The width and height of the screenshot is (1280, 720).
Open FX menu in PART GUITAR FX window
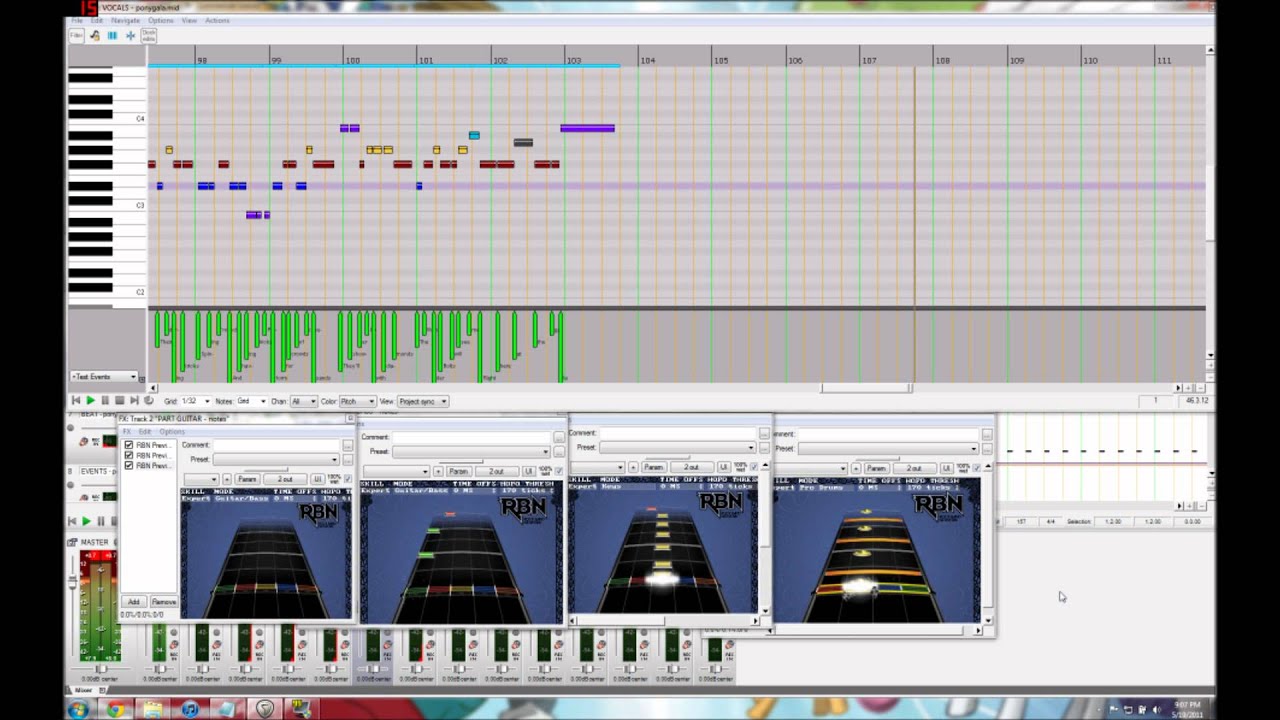(126, 431)
